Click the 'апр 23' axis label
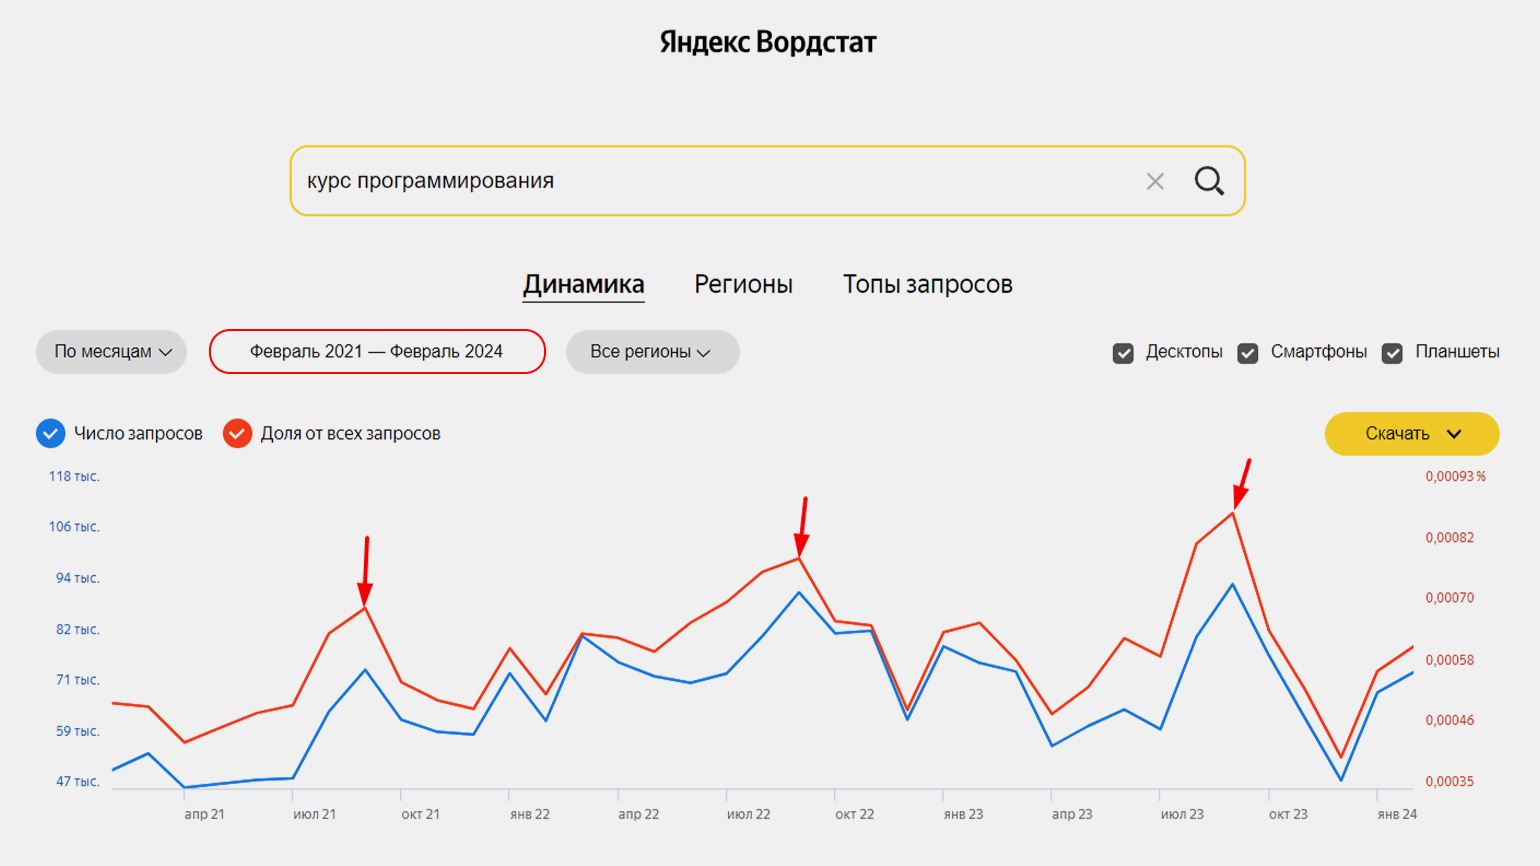1540x866 pixels. tap(1072, 814)
